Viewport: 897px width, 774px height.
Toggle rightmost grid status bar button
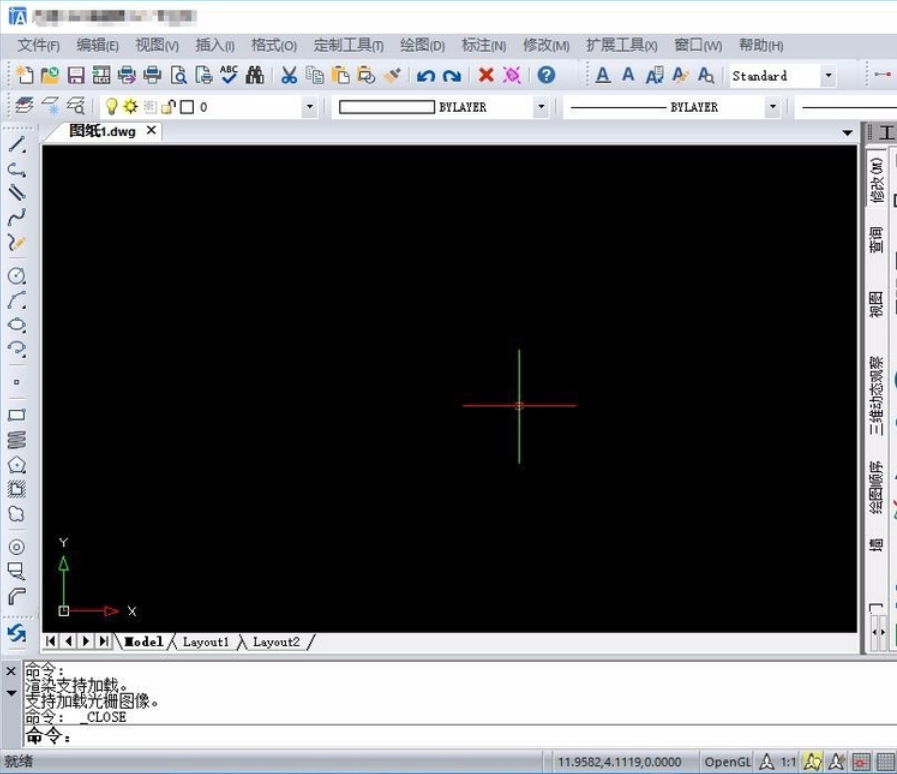[886, 762]
